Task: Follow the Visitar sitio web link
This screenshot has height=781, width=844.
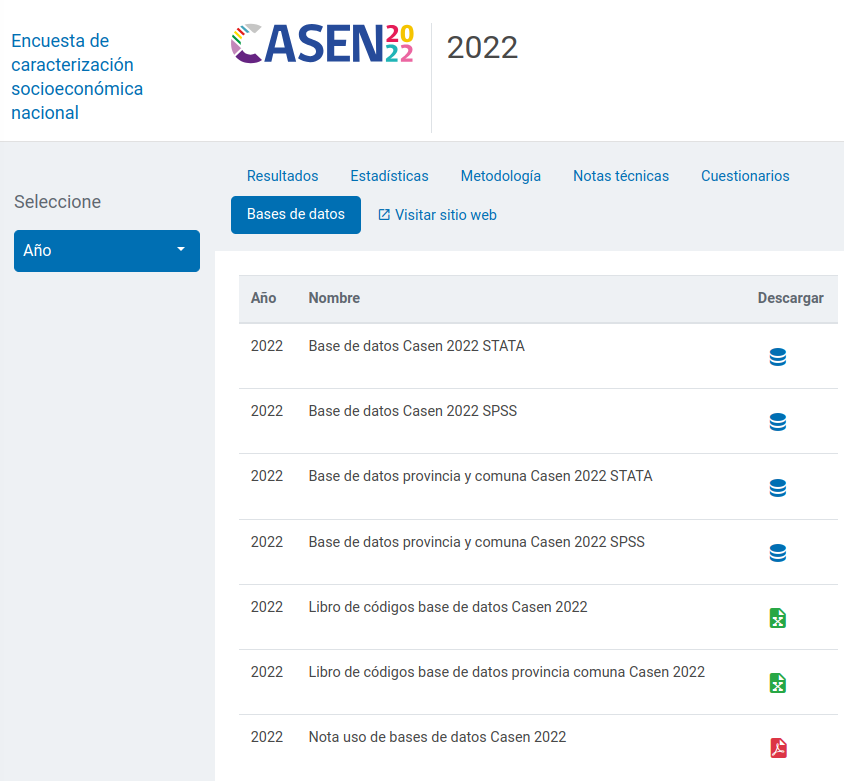Action: coord(437,215)
